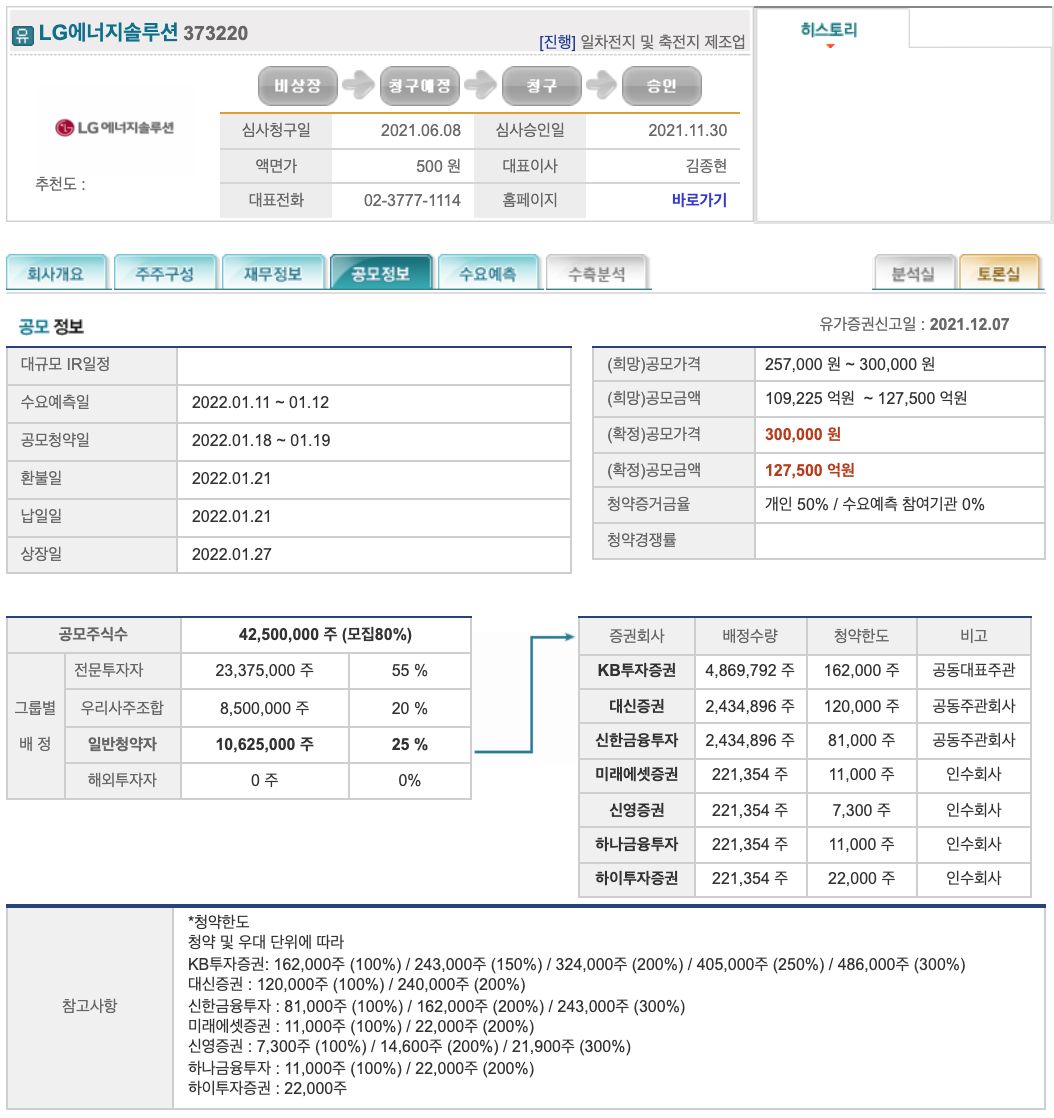The image size is (1054, 1118).
Task: Click the 전문투자자 share count 23,375,000 주
Action: [265, 671]
